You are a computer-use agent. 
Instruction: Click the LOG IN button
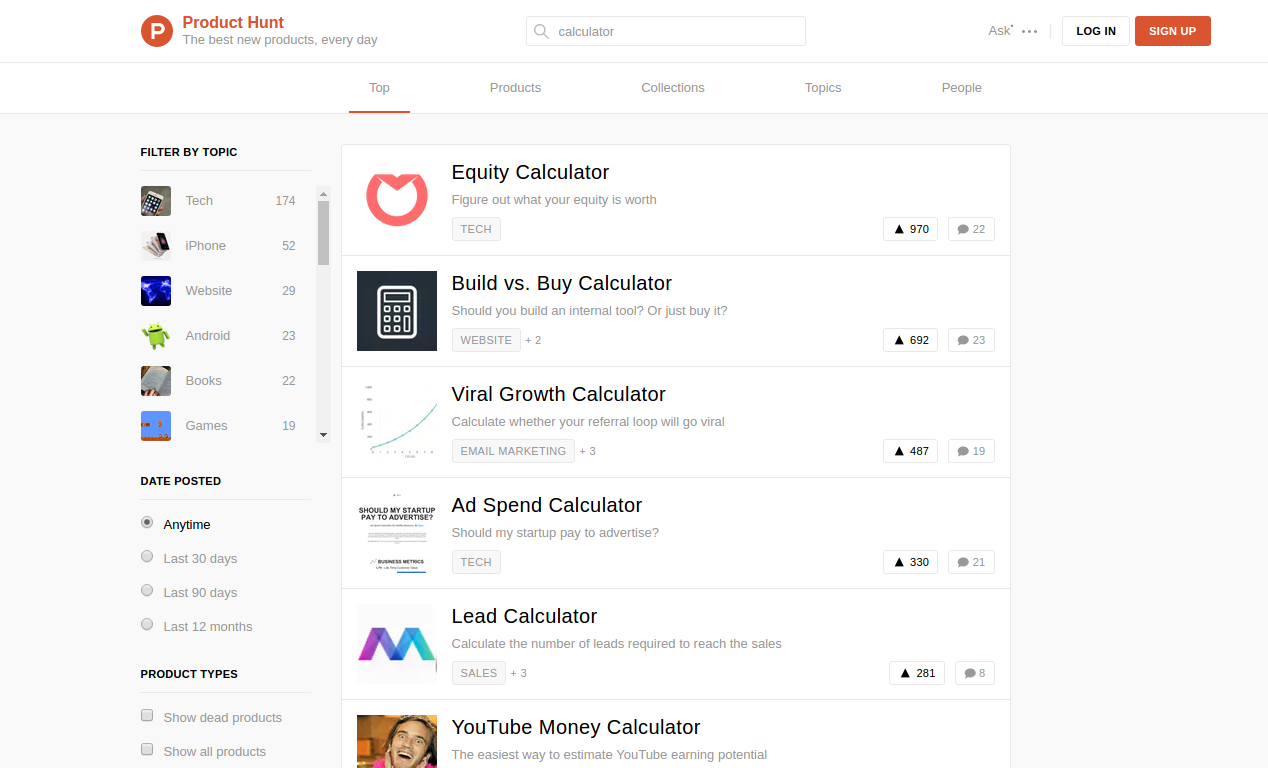(1095, 31)
